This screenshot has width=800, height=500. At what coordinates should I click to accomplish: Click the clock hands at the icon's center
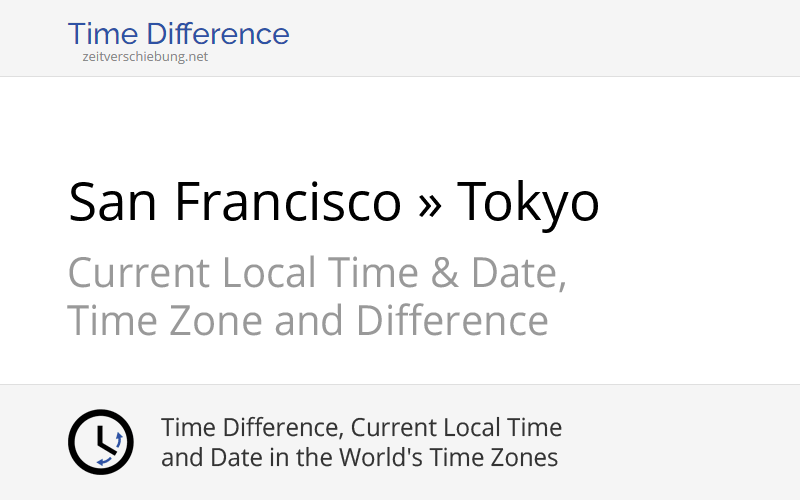click(x=98, y=441)
